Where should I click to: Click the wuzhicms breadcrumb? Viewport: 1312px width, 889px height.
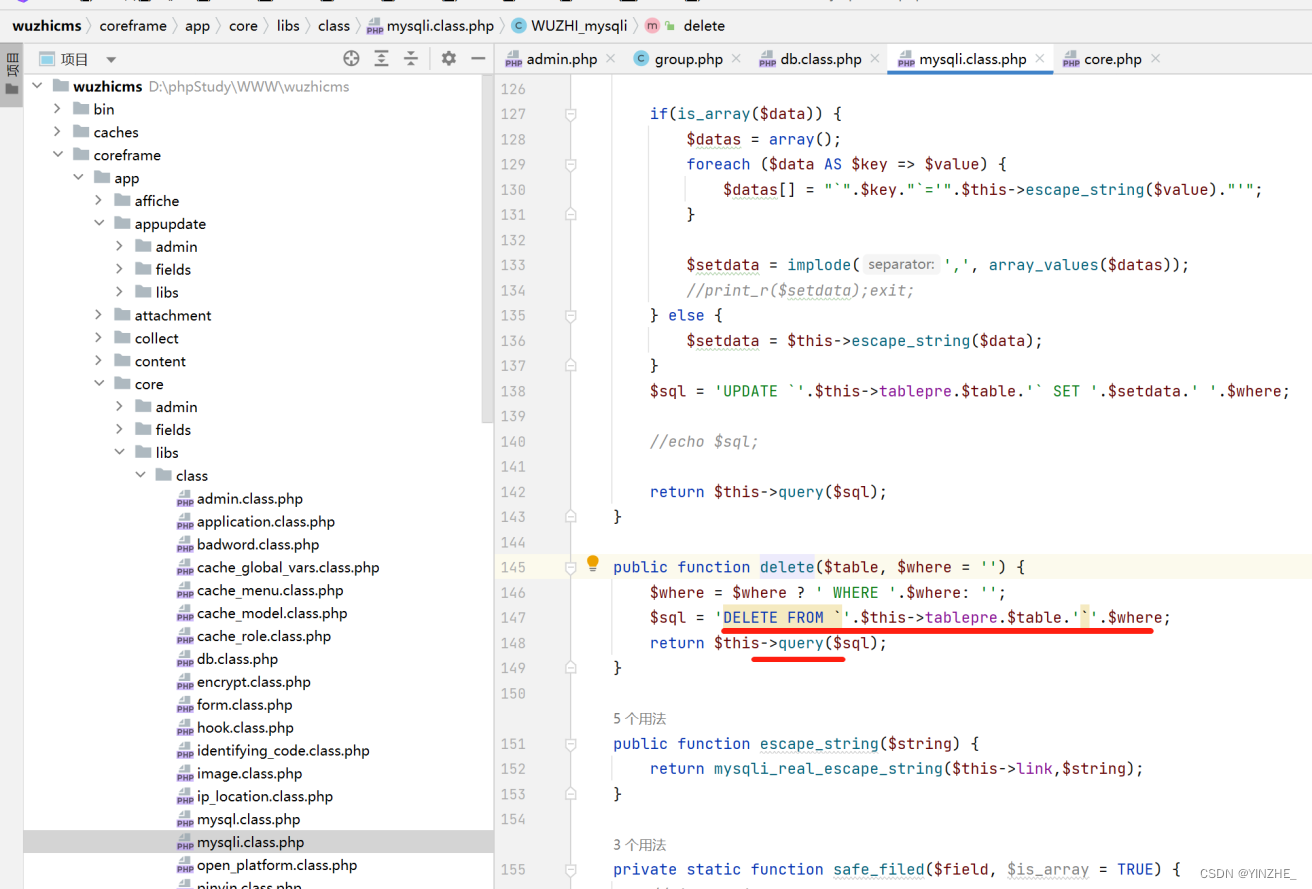(x=46, y=26)
